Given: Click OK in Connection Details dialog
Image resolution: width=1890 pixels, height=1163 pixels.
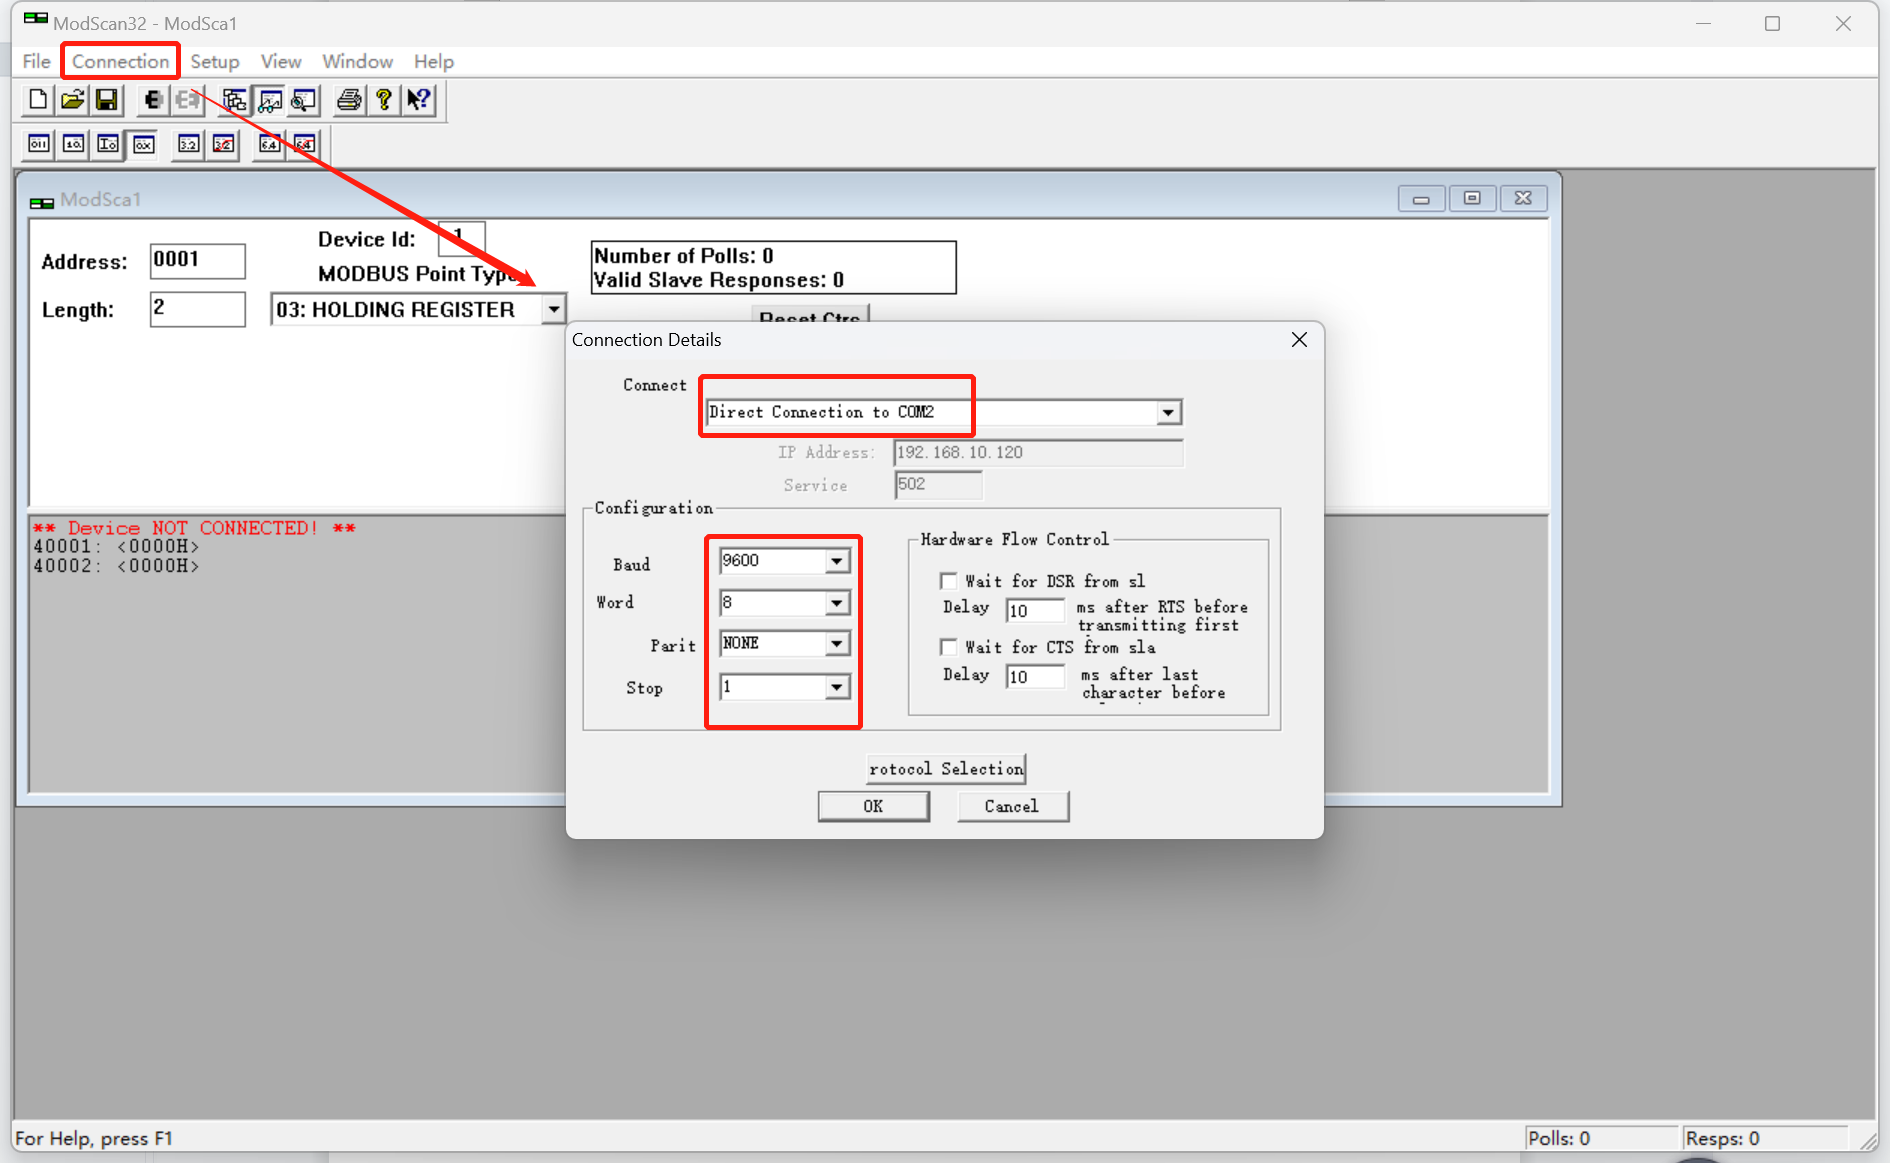Looking at the screenshot, I should 873,806.
